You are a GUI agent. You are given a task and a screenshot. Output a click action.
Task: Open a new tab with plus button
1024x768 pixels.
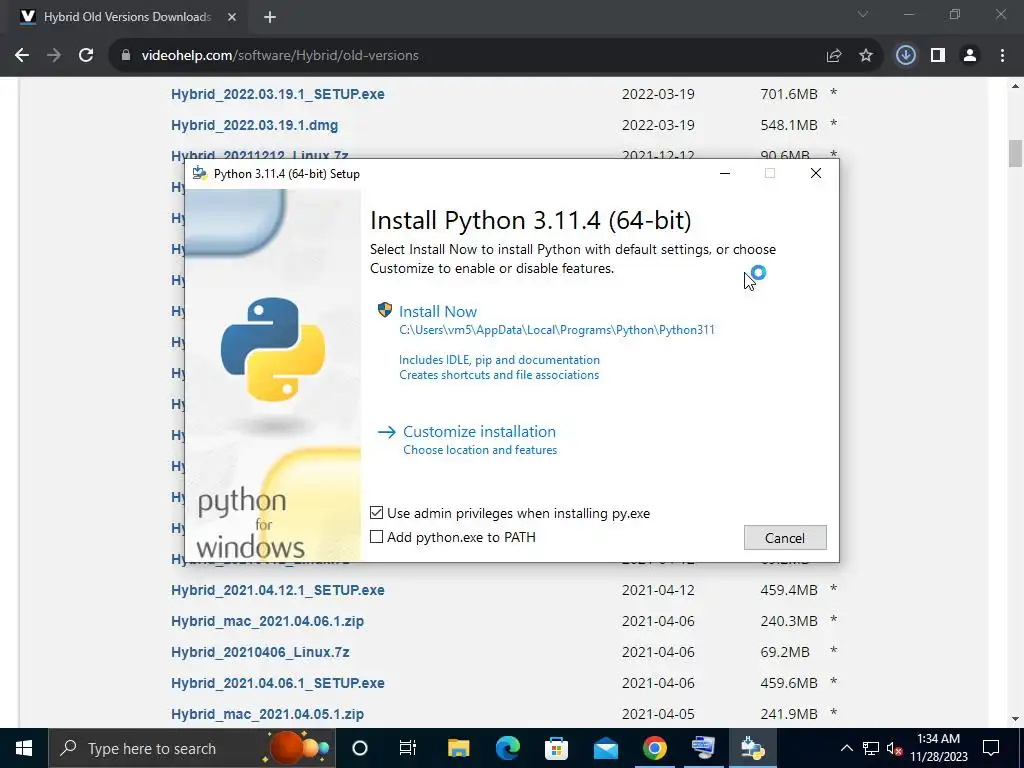(x=270, y=17)
